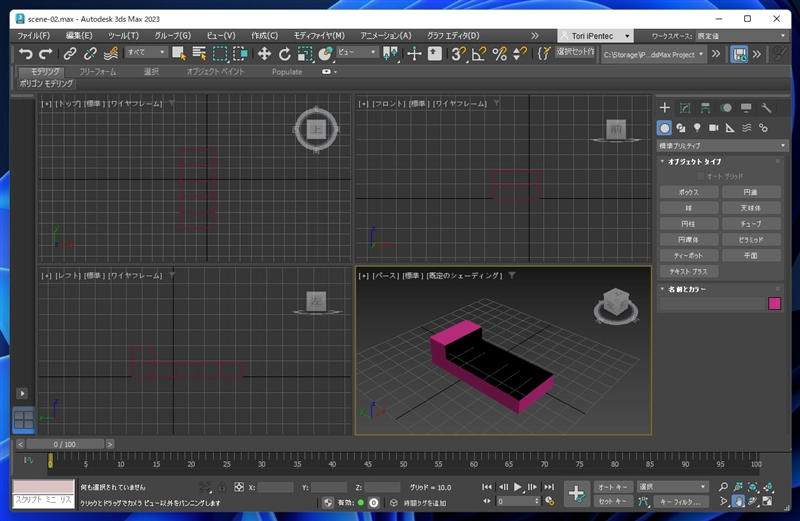Switch to the オブジェクト ペイント ribbon tab
The height and width of the screenshot is (521, 800).
click(215, 72)
